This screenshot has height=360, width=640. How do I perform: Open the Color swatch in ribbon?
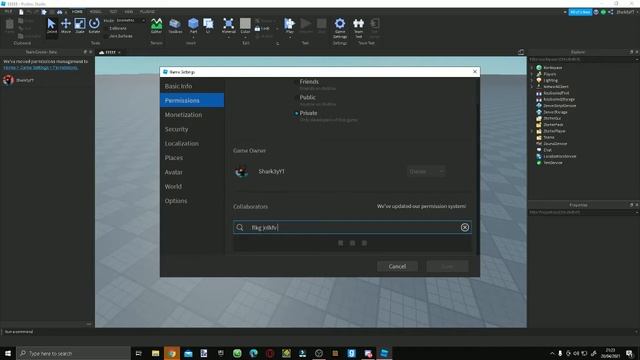click(245, 26)
